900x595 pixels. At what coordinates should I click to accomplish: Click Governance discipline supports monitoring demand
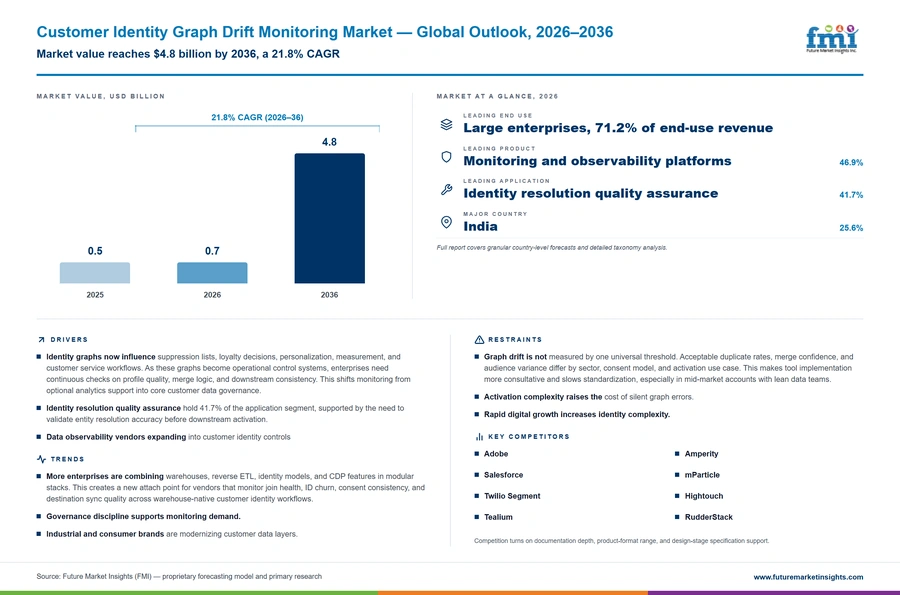(x=143, y=516)
